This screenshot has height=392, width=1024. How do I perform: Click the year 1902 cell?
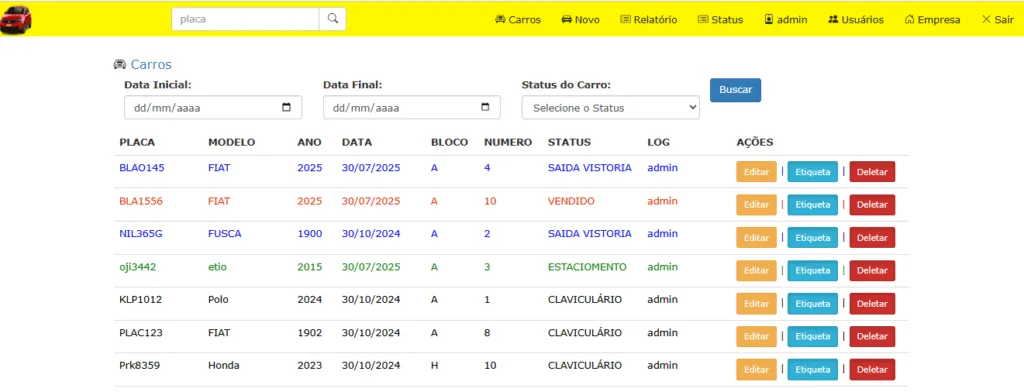[x=310, y=333]
